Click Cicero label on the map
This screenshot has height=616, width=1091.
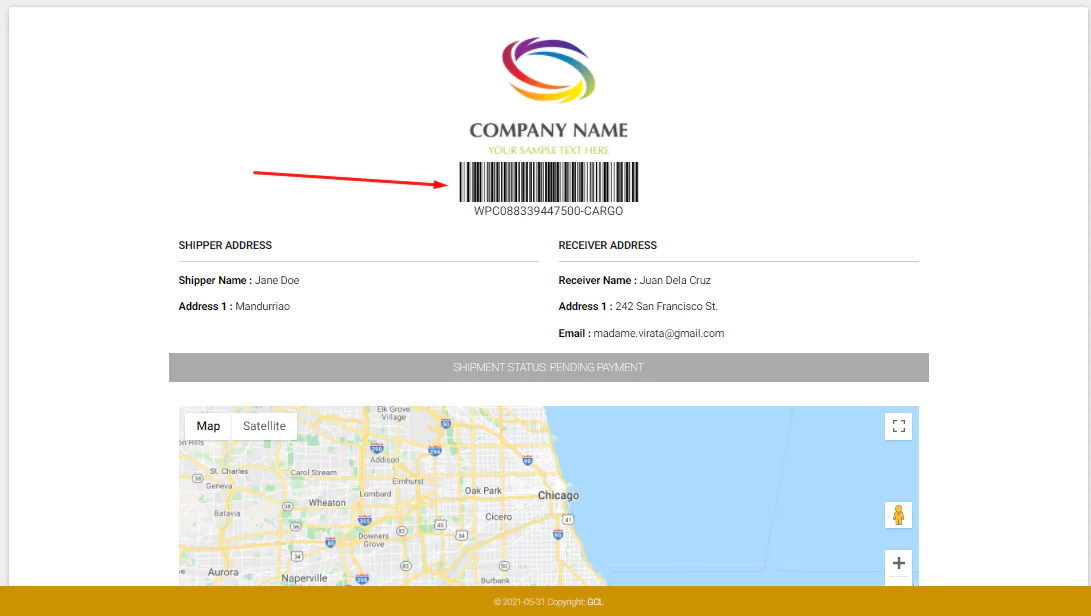[498, 516]
